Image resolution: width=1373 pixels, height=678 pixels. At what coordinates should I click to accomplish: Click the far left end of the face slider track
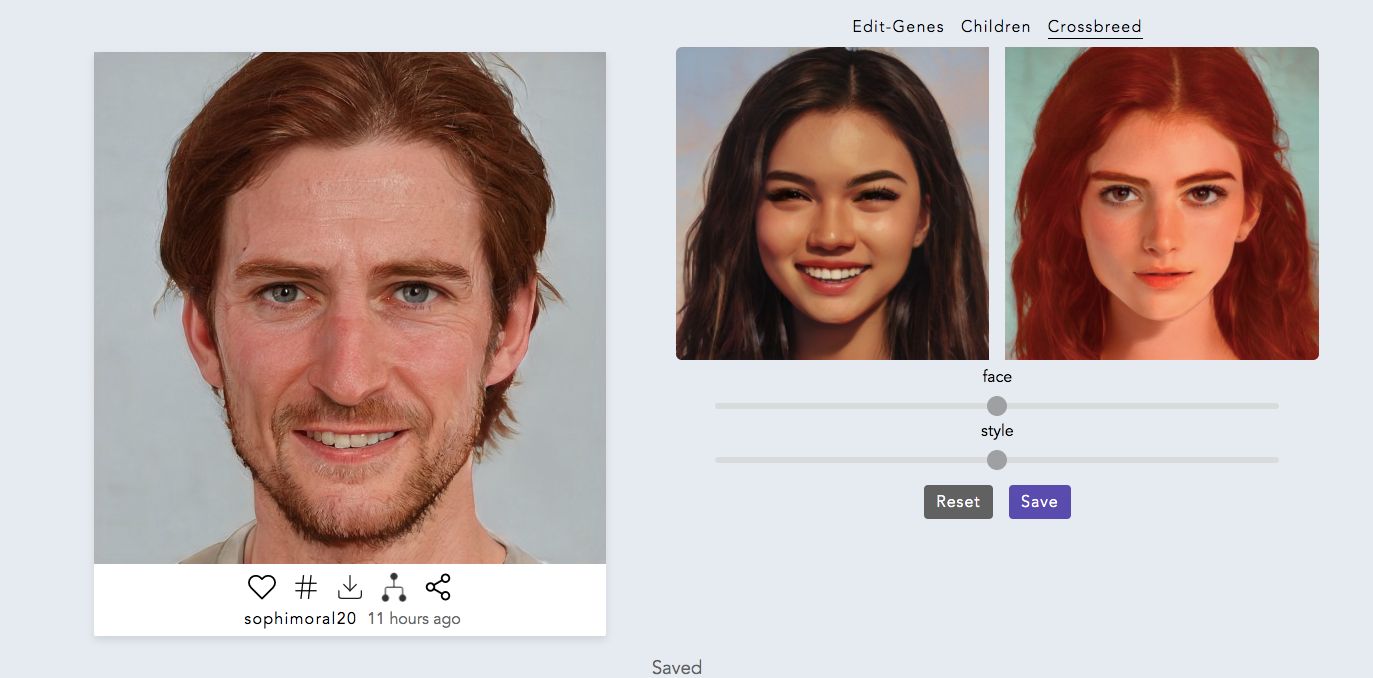point(720,406)
